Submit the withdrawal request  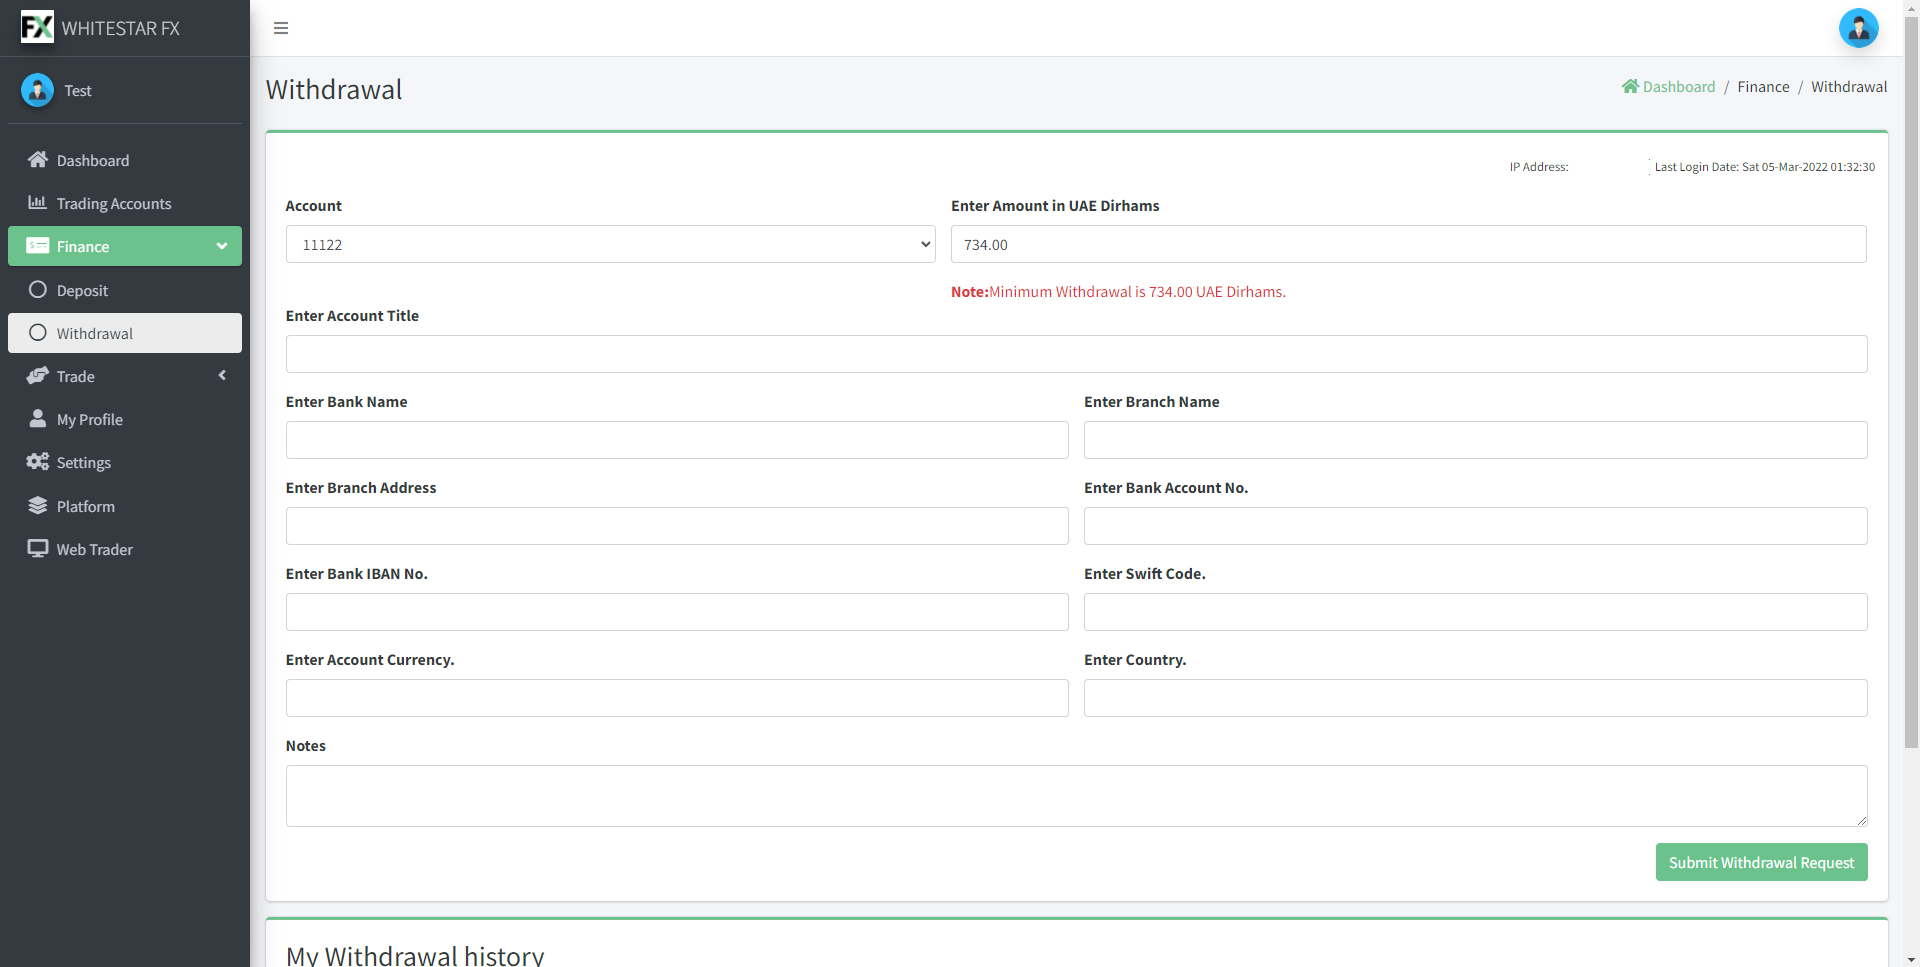tap(1761, 862)
